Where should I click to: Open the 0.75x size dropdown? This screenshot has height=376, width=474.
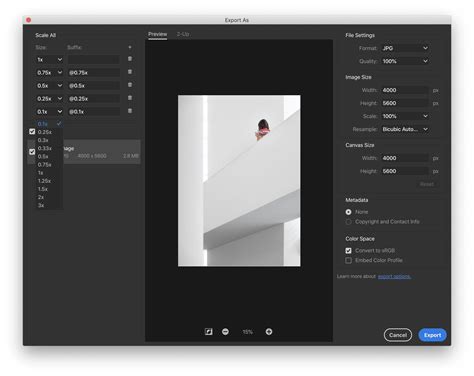point(49,73)
